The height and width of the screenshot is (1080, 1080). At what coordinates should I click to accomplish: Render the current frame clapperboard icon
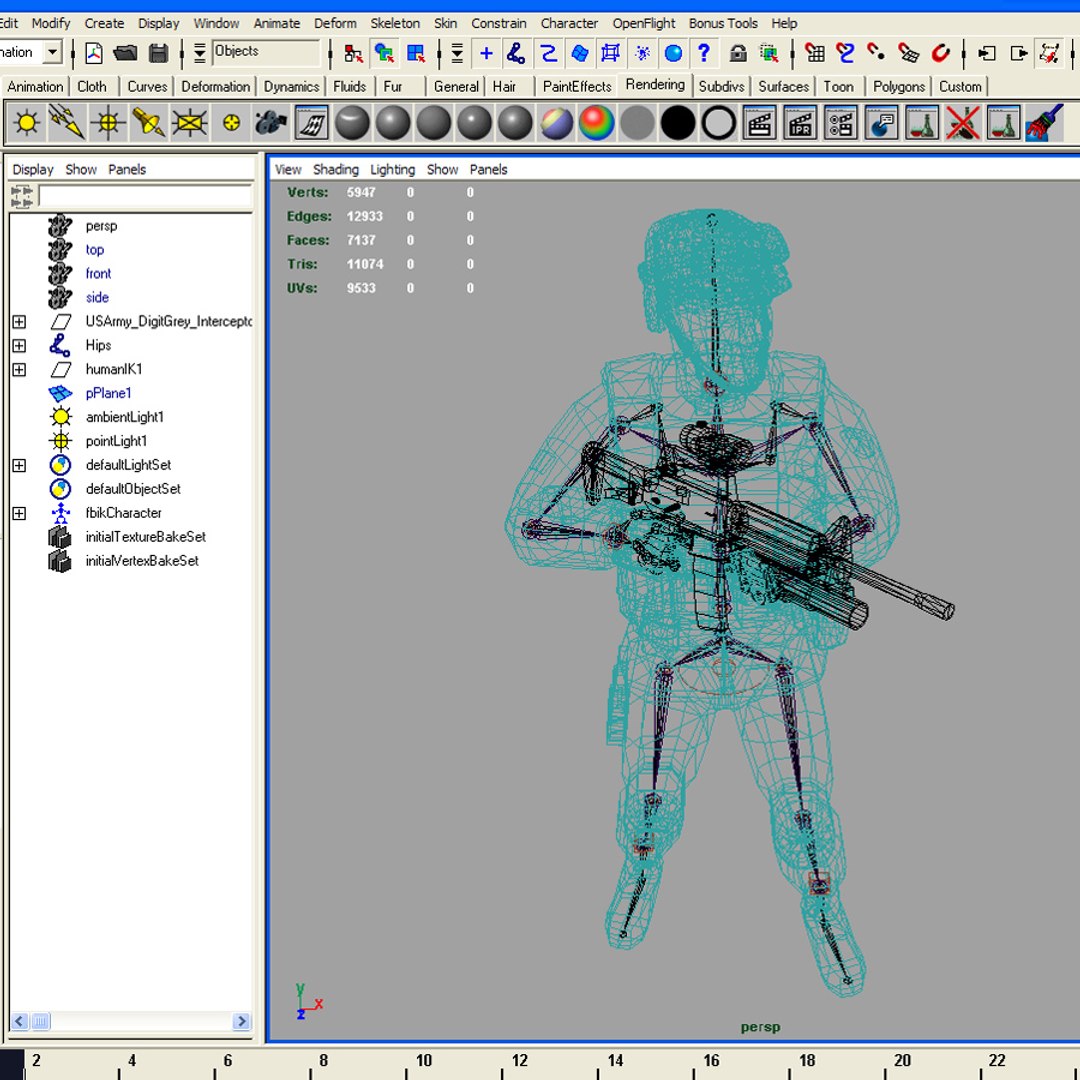[x=759, y=123]
